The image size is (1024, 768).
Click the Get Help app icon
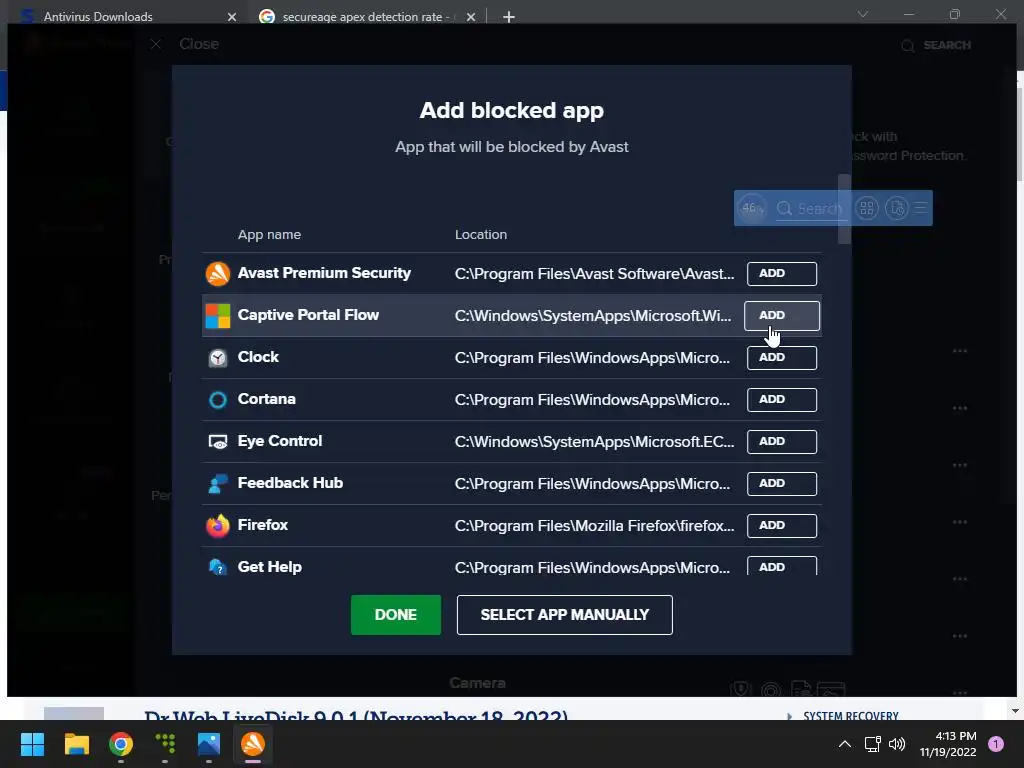coord(217,567)
